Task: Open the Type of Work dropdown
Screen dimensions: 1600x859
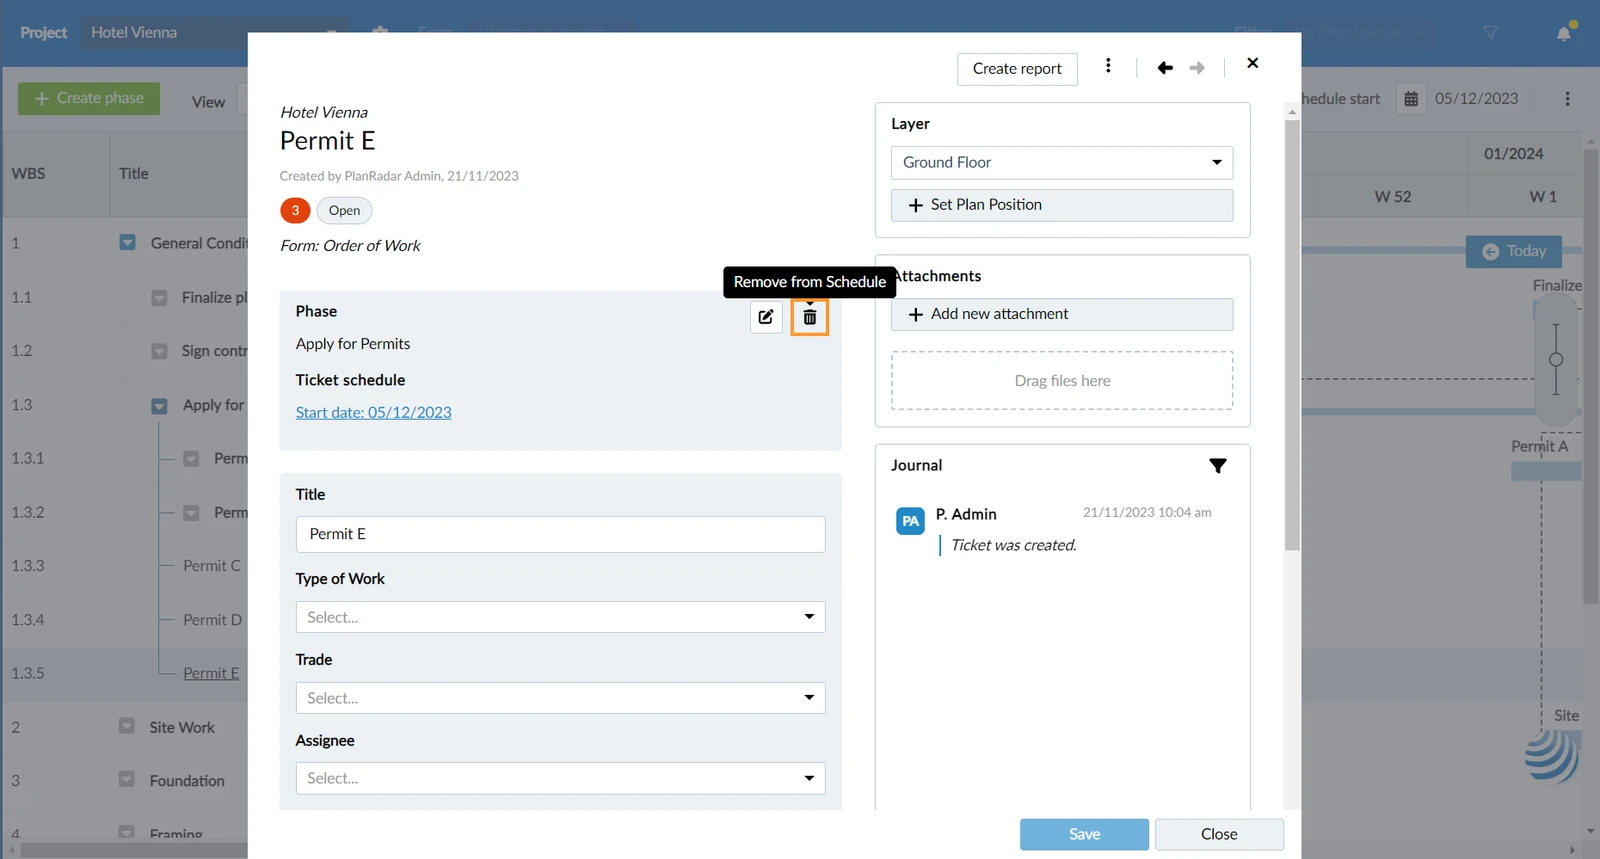Action: point(560,617)
